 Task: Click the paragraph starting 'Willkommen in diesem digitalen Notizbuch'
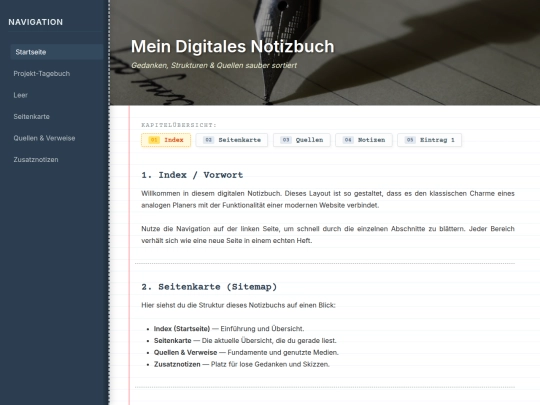[x=328, y=199]
